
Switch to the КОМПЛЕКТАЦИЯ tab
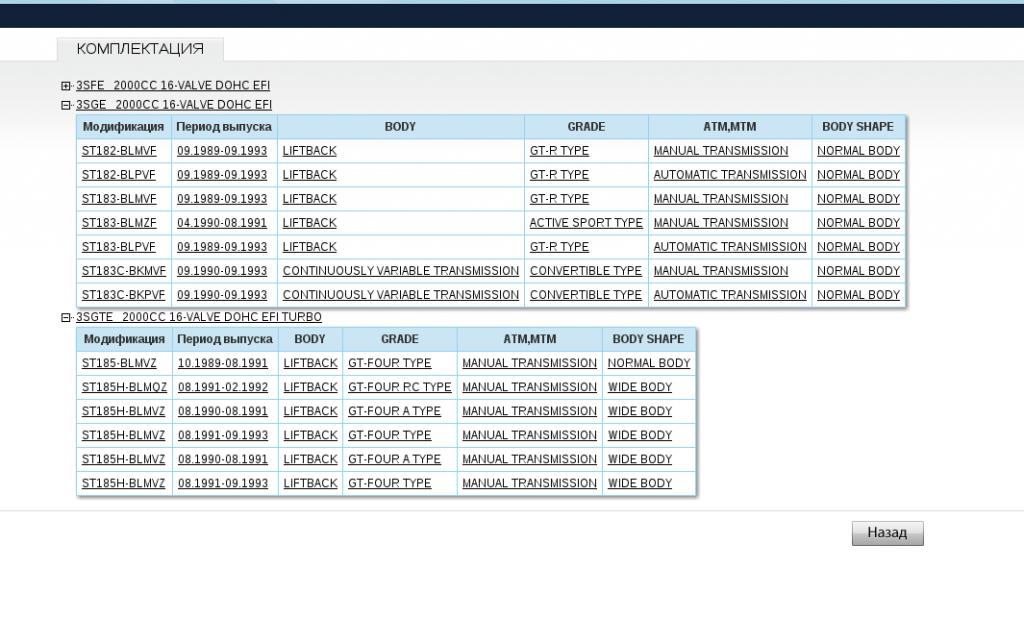[140, 49]
